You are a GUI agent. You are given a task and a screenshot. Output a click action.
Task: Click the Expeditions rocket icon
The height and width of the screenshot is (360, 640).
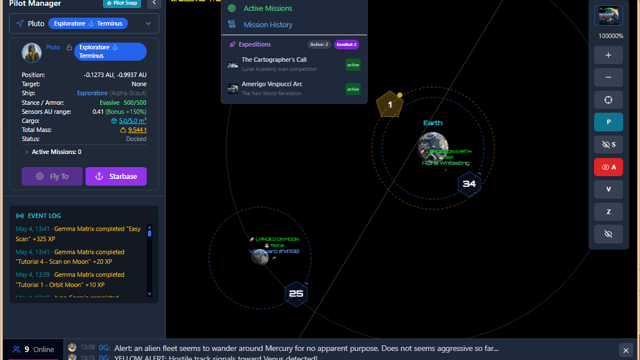pyautogui.click(x=232, y=44)
